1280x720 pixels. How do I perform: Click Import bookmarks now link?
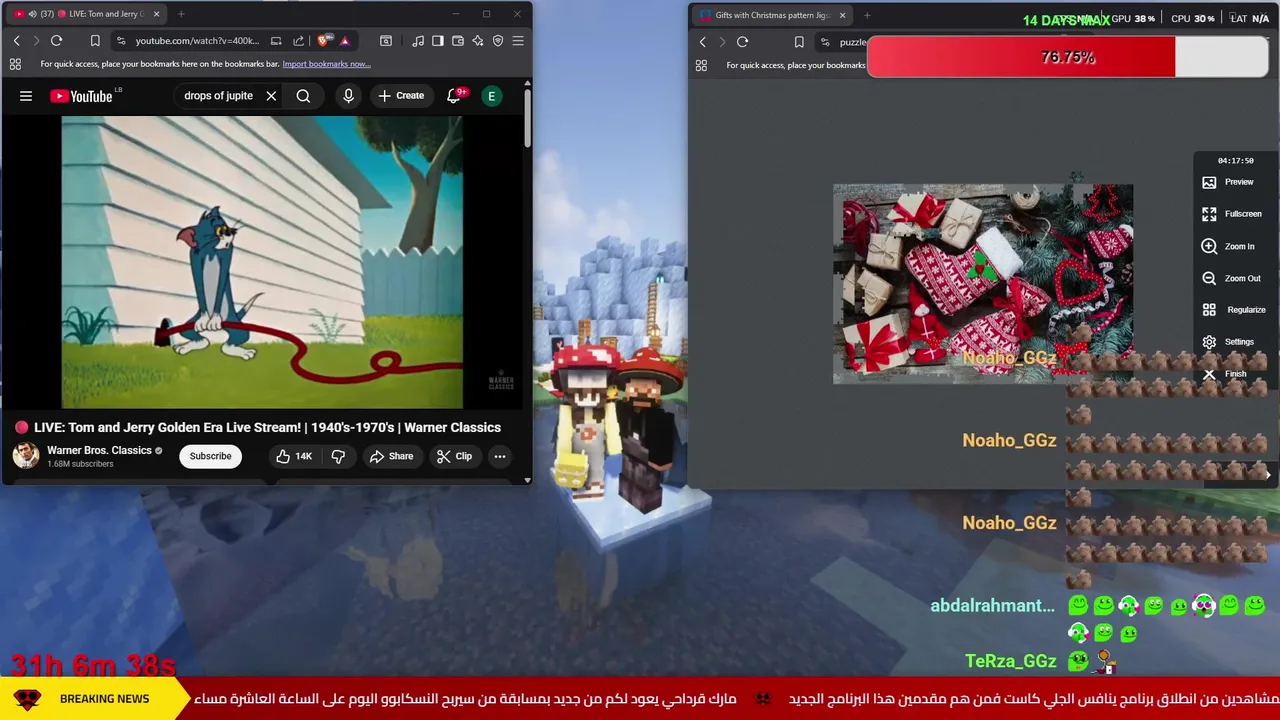(x=326, y=64)
